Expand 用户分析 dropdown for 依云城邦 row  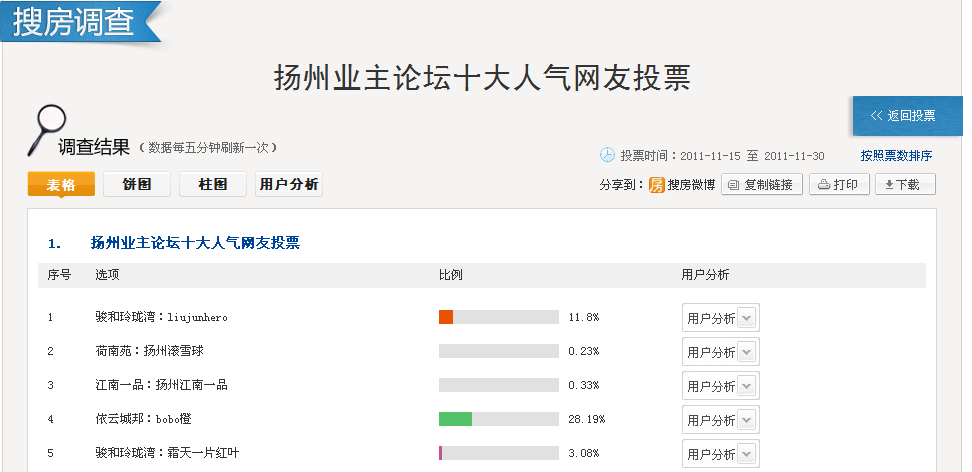tap(720, 420)
